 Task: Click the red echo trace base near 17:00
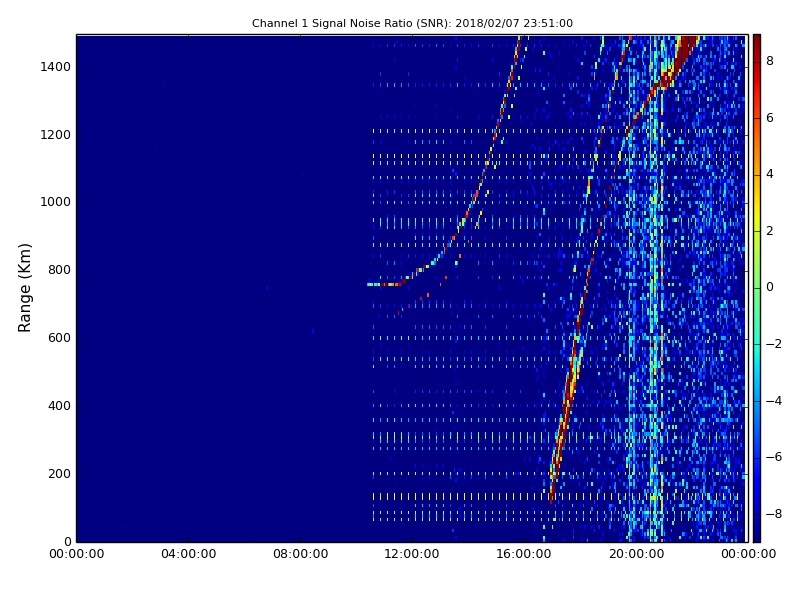[x=552, y=492]
